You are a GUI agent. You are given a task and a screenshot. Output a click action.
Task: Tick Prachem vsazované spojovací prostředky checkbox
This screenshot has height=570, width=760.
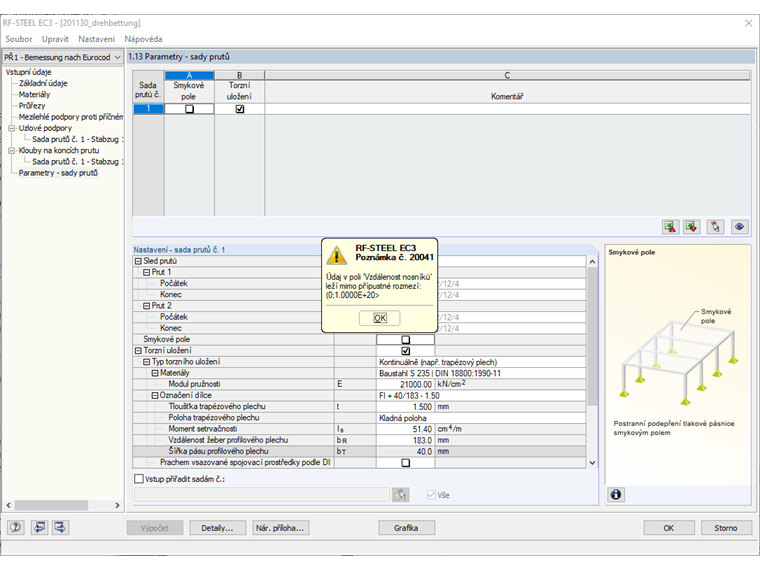(406, 463)
